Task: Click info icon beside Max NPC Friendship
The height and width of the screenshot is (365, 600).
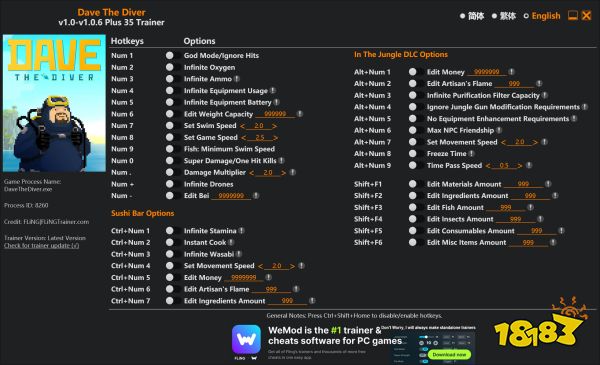Action: click(499, 130)
